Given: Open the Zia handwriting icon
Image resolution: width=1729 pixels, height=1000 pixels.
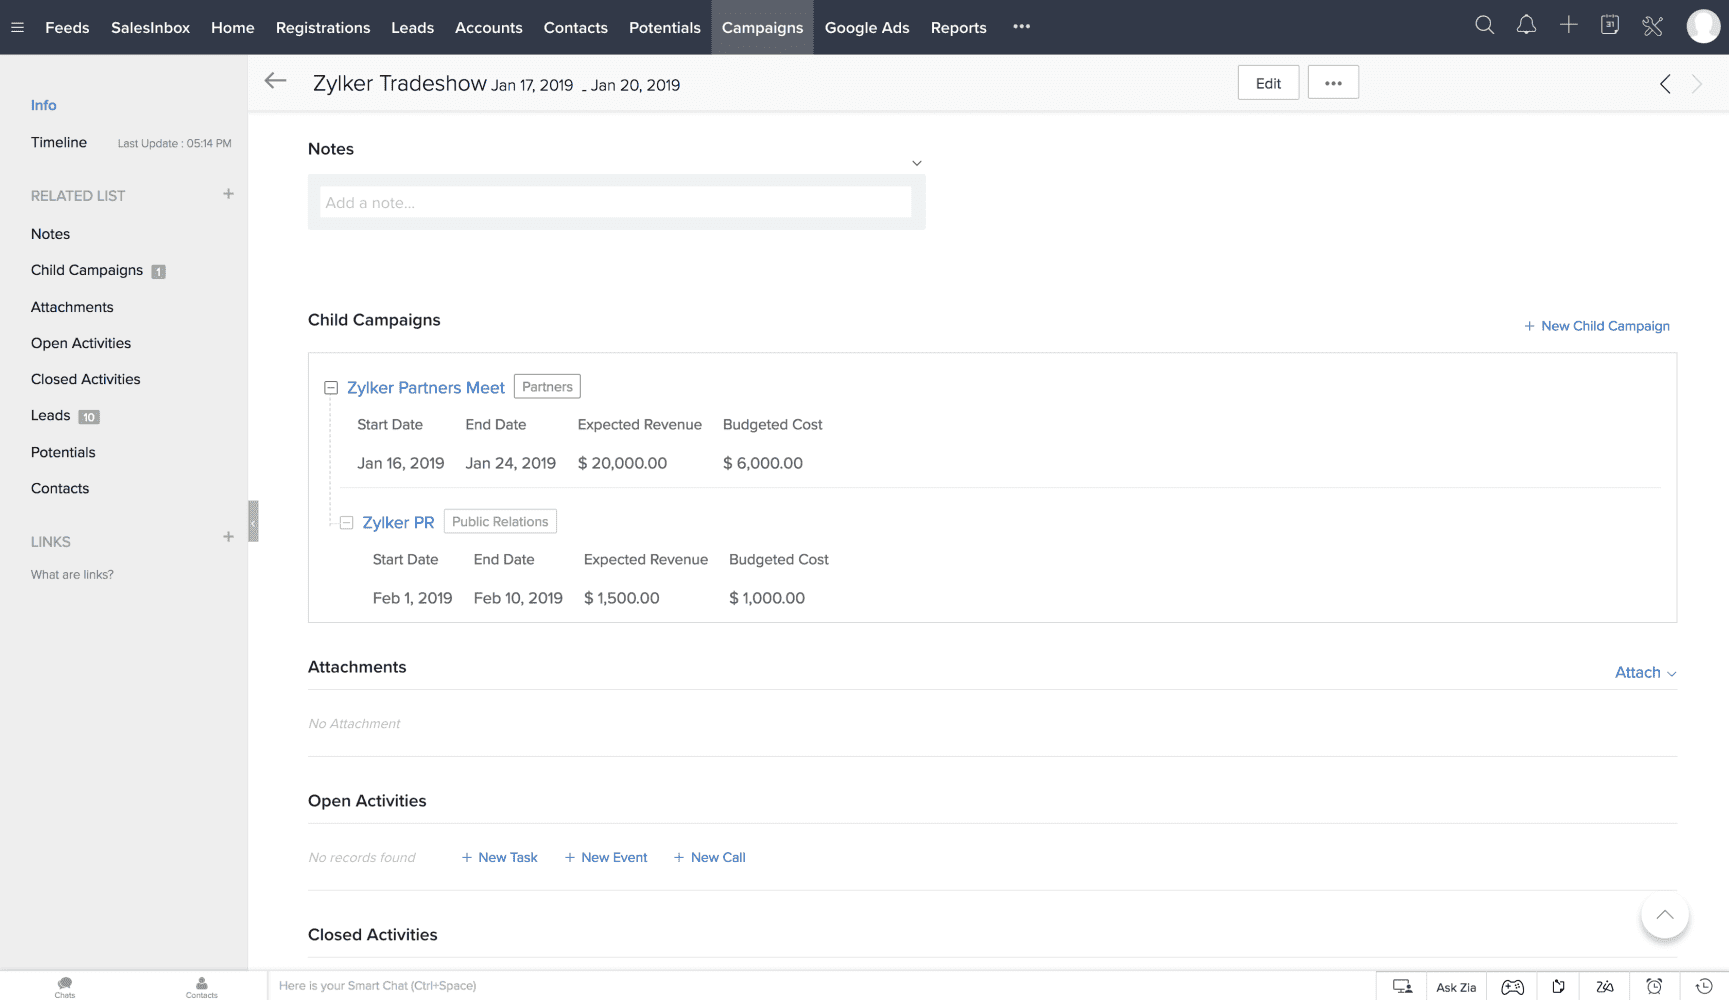Looking at the screenshot, I should click(1605, 986).
